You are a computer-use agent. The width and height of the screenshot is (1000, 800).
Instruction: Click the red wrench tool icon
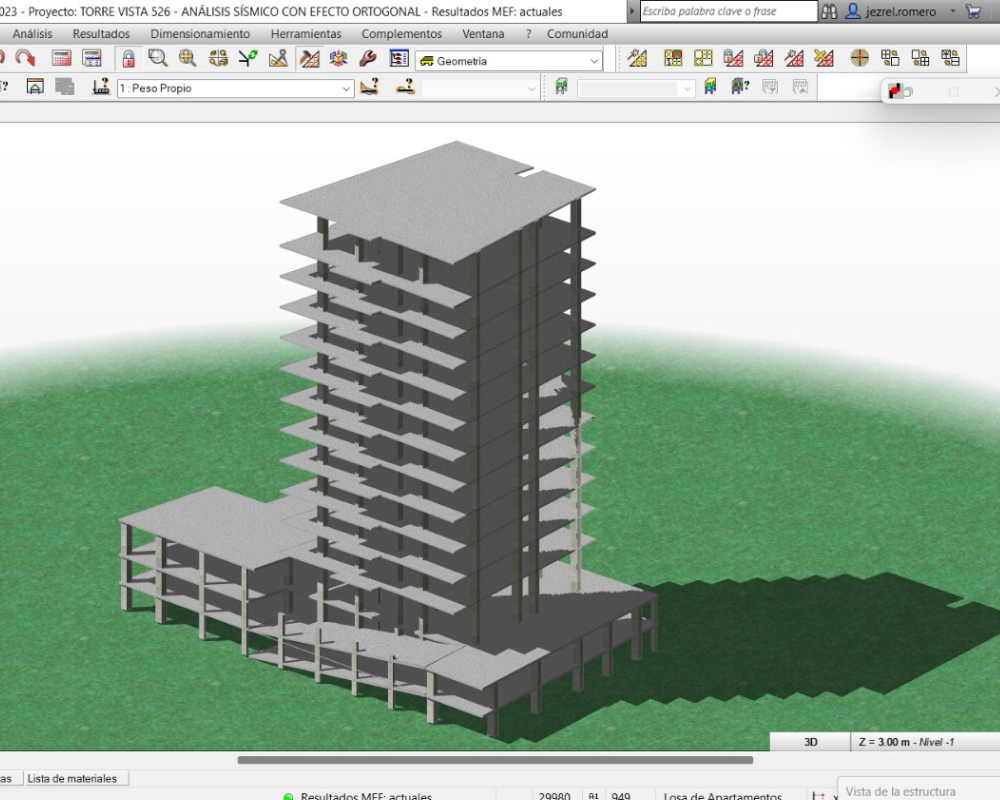(367, 59)
